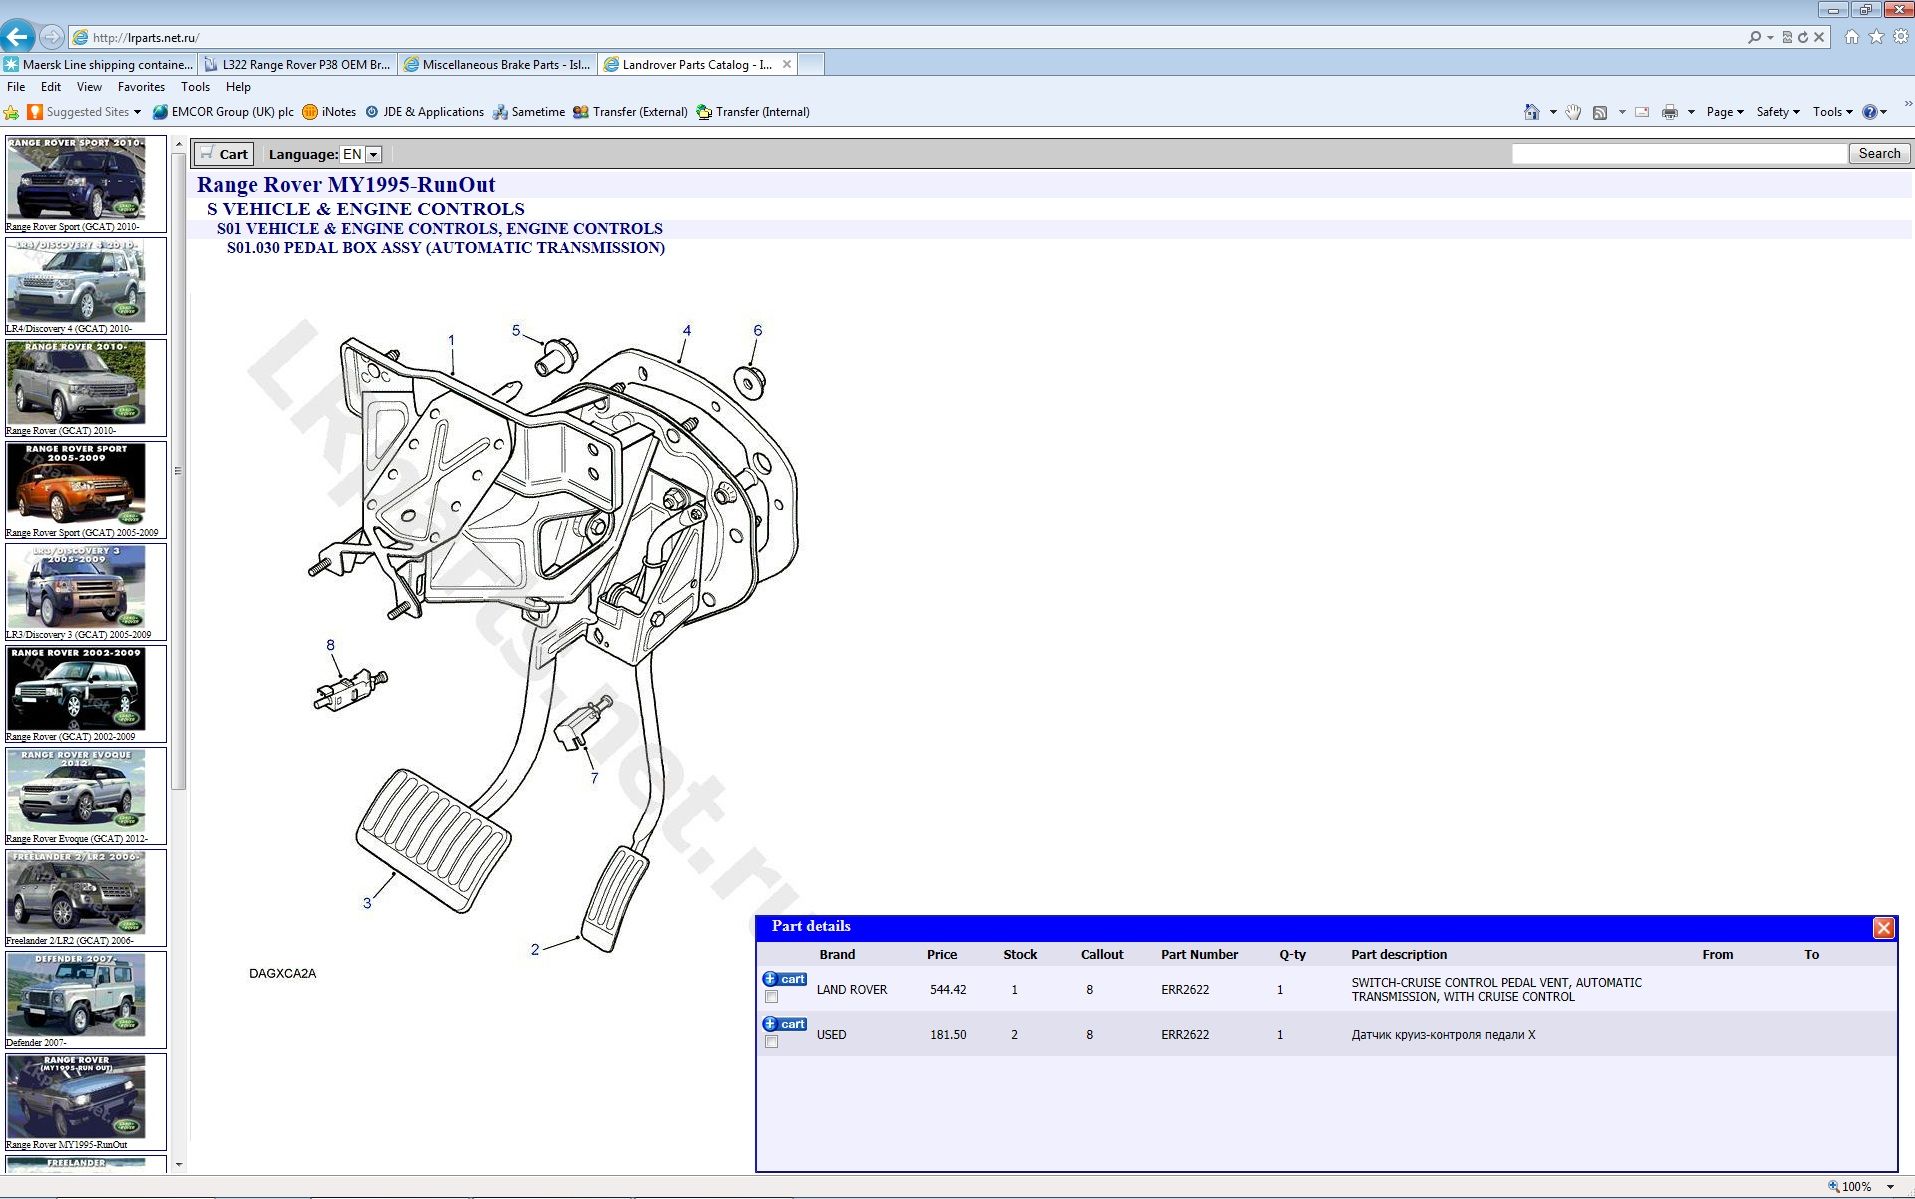Close the Landrover Parts Catalog tab
This screenshot has width=1915, height=1199.
(x=787, y=64)
